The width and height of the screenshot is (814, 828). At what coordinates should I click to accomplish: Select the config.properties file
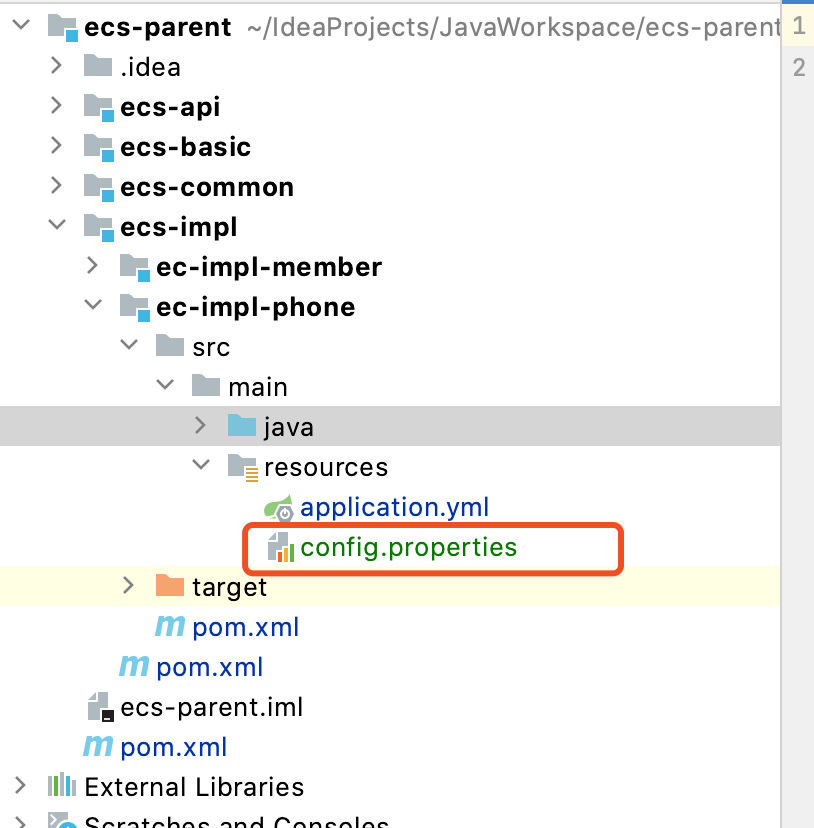[x=408, y=548]
